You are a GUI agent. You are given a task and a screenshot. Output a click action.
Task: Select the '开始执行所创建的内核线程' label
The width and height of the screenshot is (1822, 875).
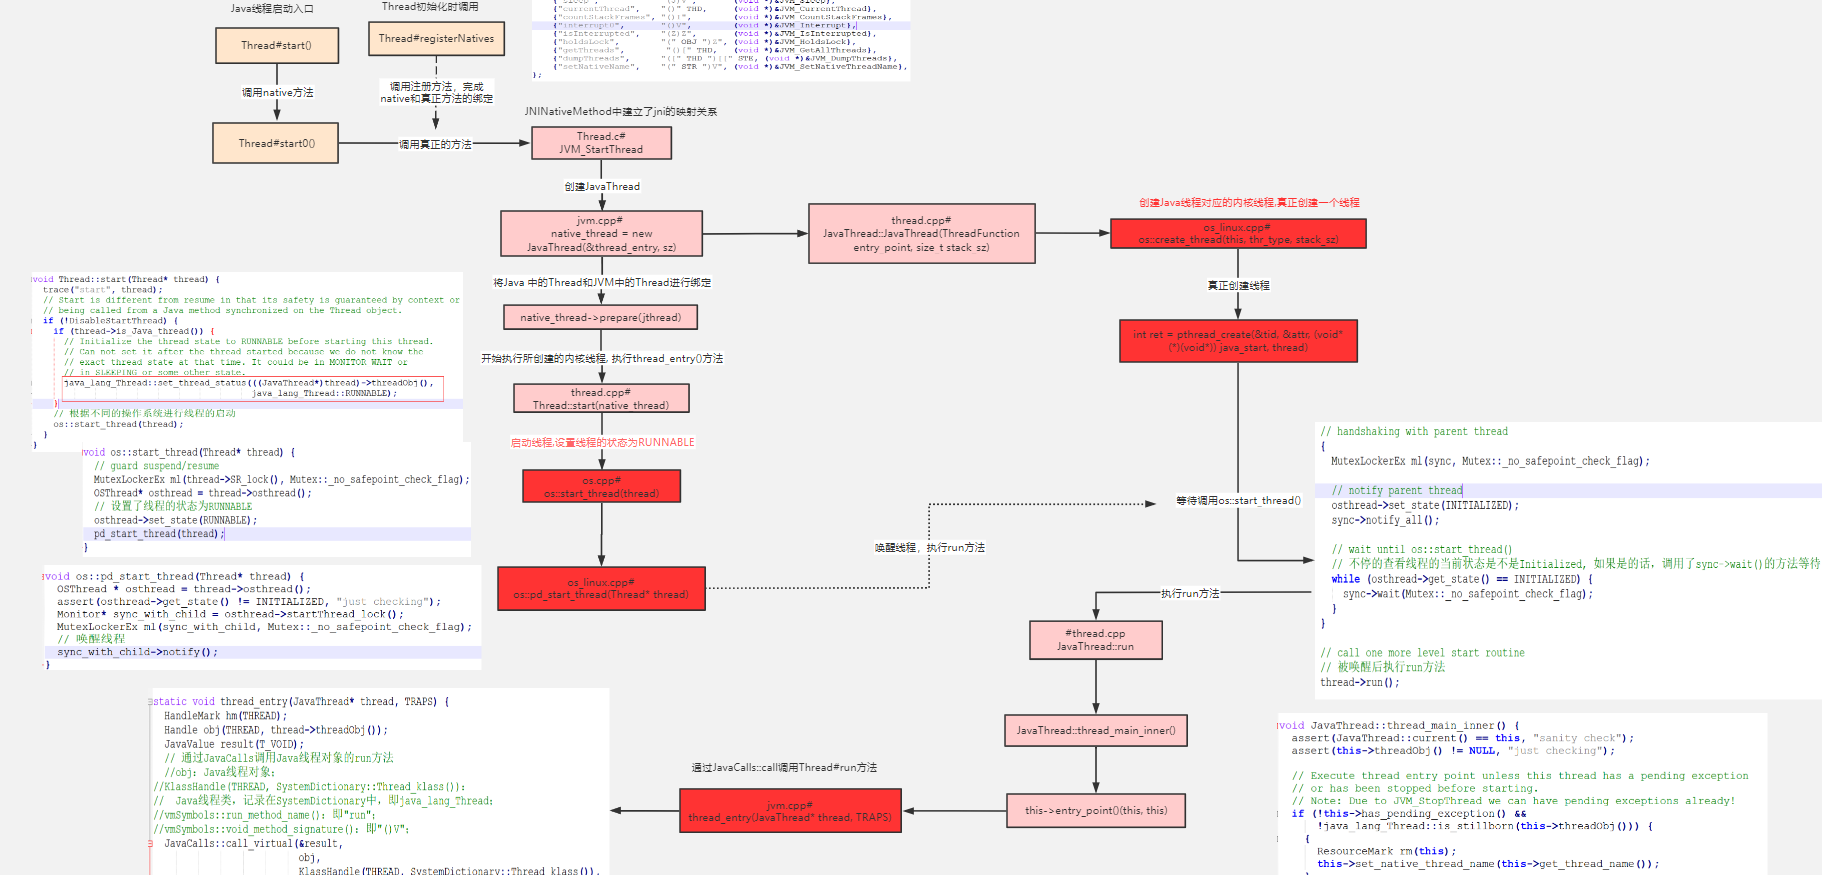[x=602, y=359]
